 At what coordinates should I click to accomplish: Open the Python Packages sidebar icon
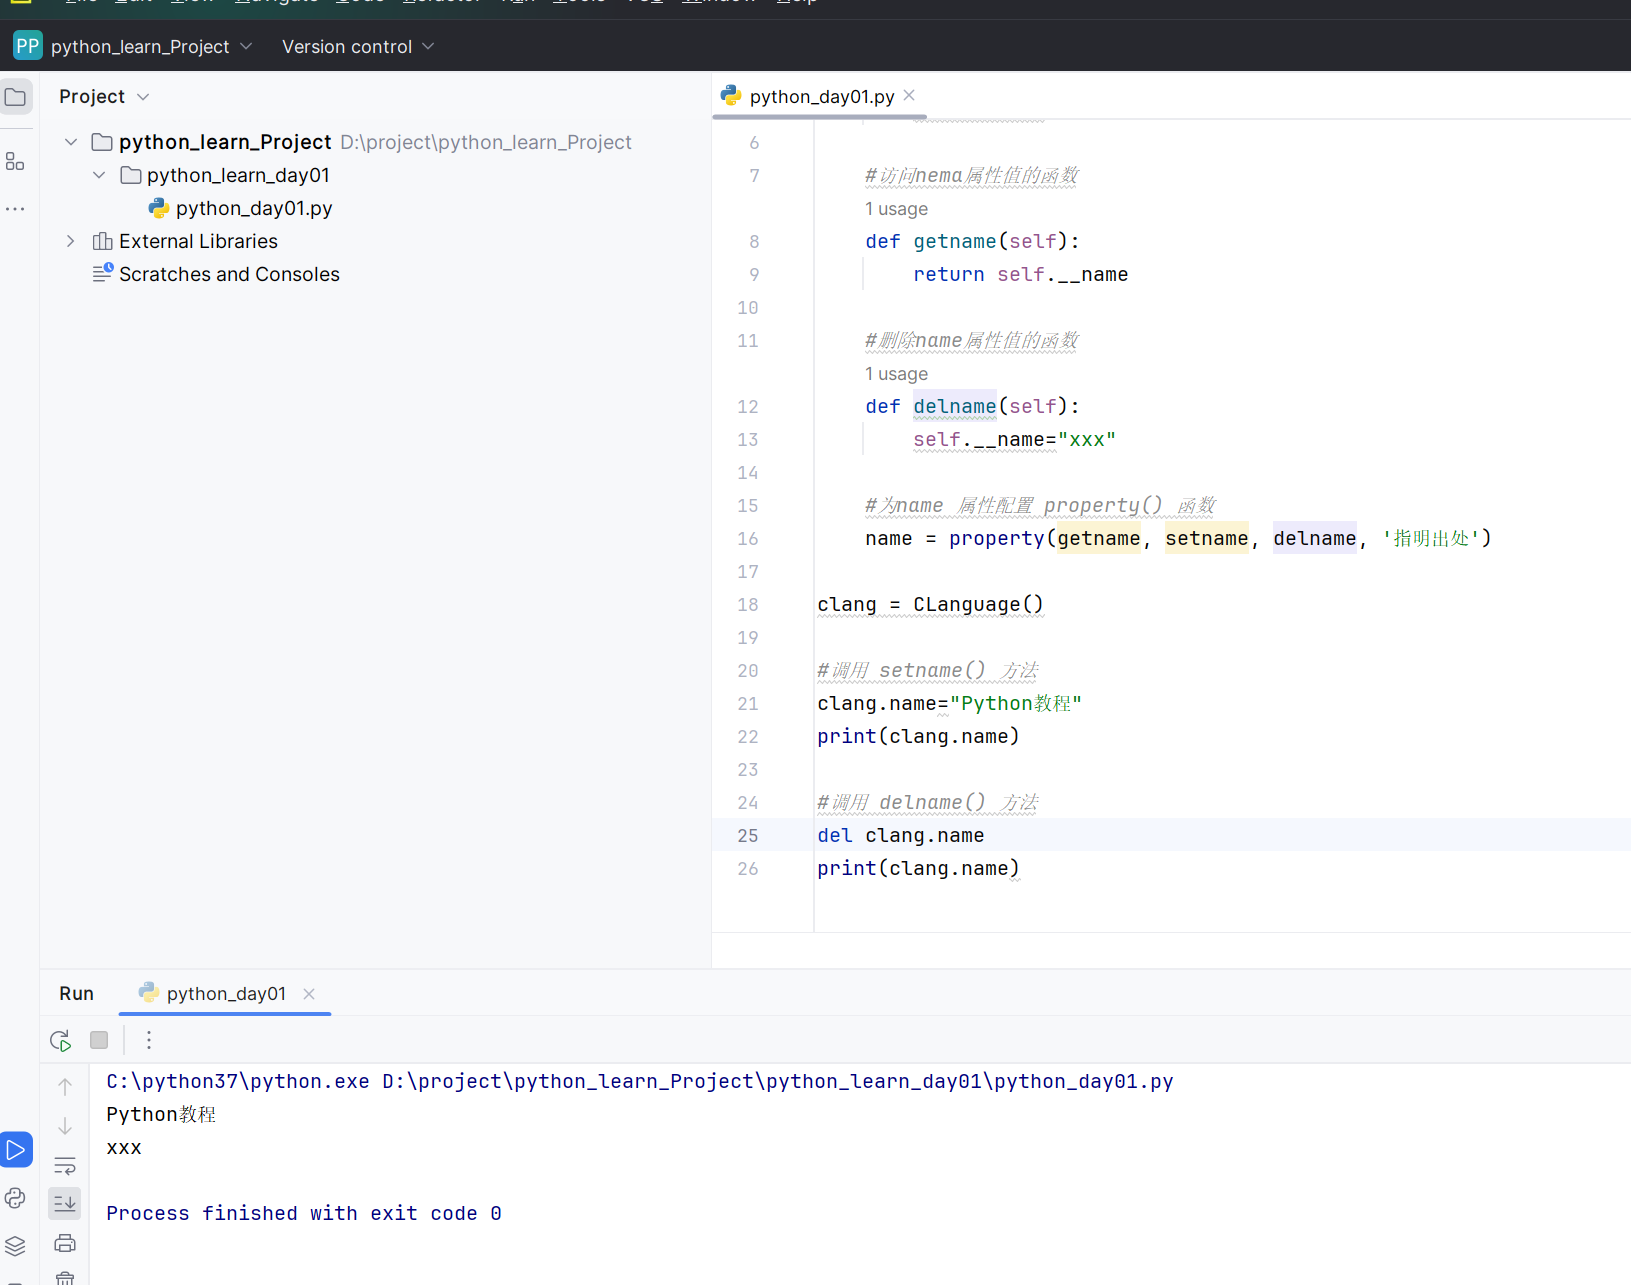click(15, 1198)
